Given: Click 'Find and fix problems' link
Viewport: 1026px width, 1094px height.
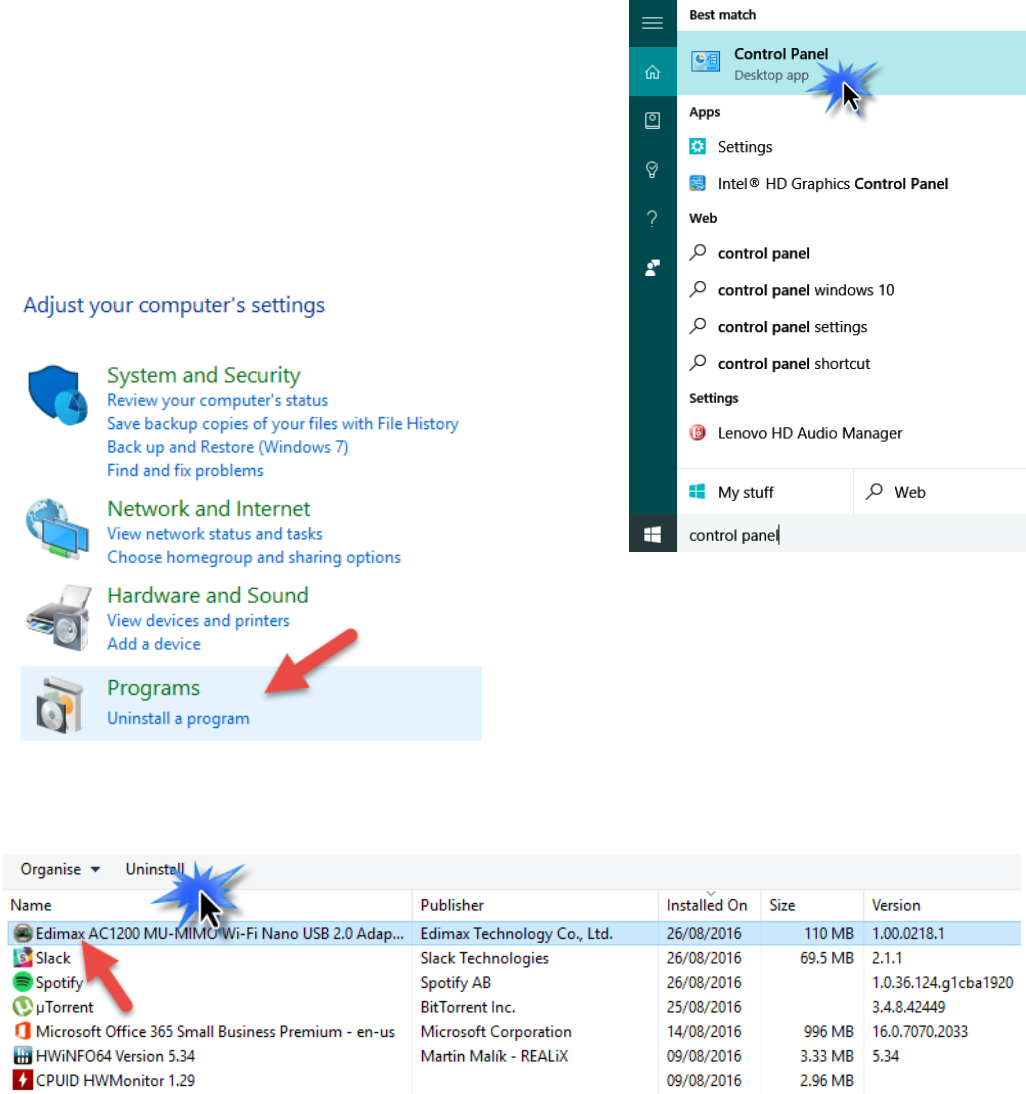Looking at the screenshot, I should click(185, 471).
